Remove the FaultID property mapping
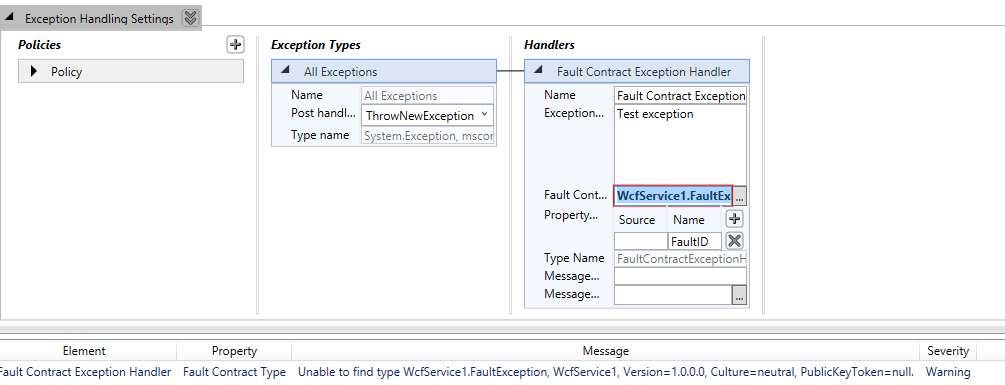 tap(735, 242)
